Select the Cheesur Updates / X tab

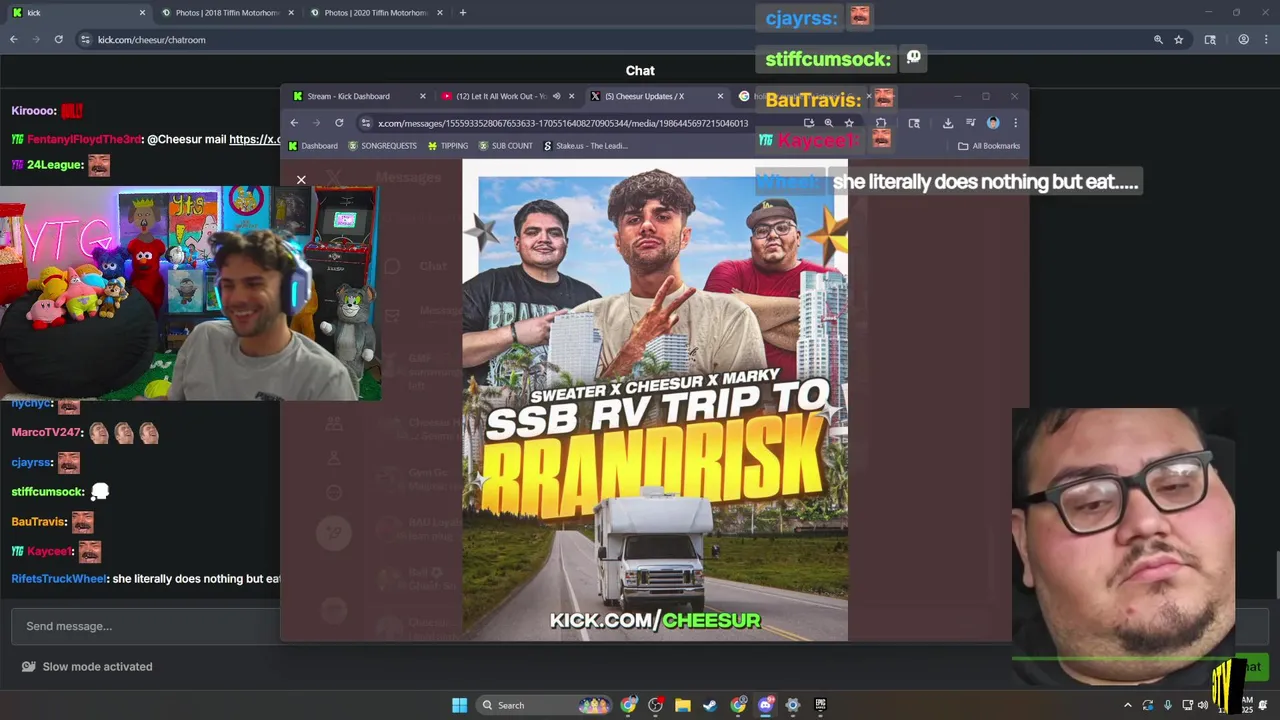[x=655, y=96]
